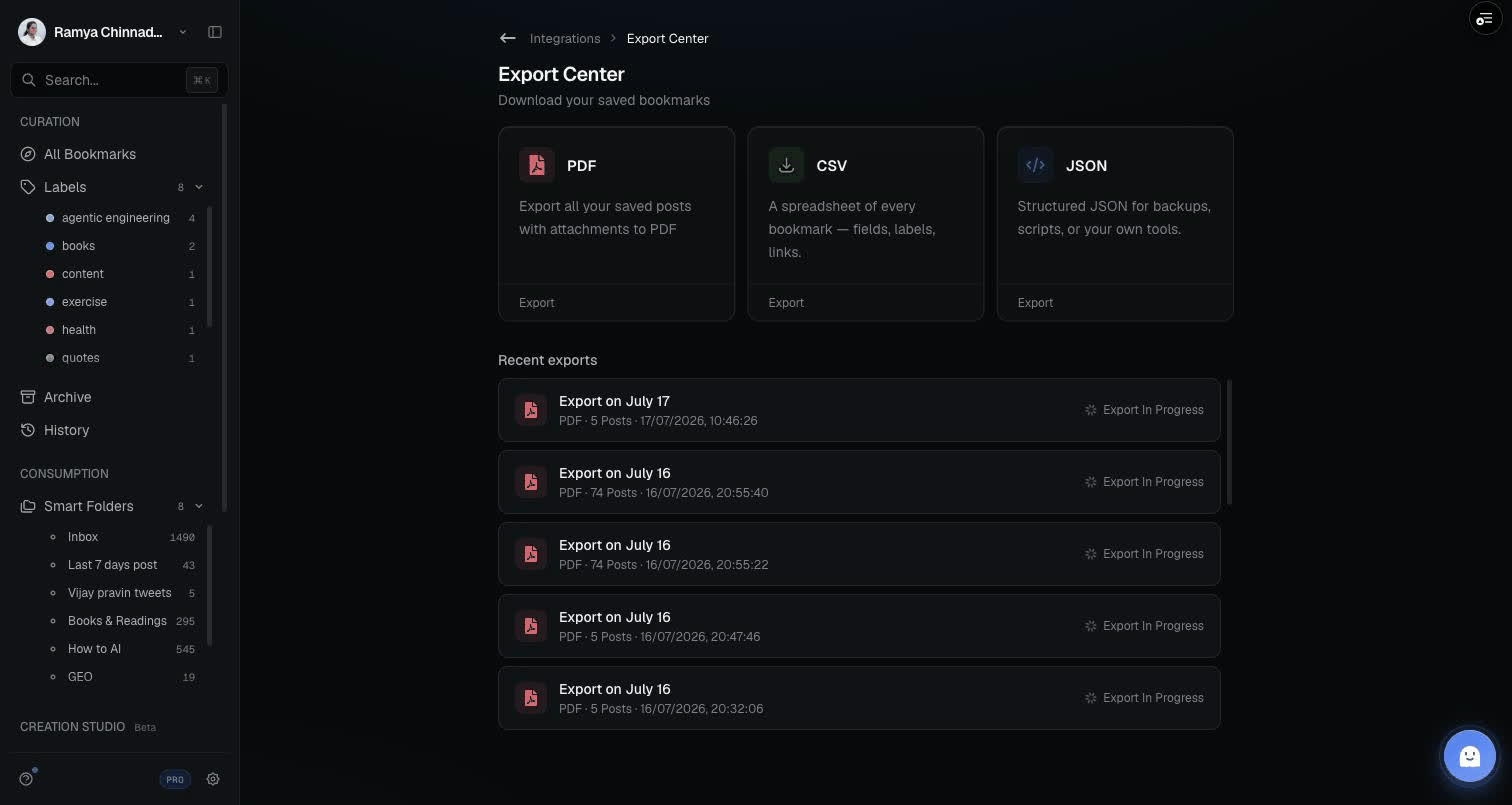
Task: Open the Export on July 17 row
Action: pyautogui.click(x=859, y=410)
